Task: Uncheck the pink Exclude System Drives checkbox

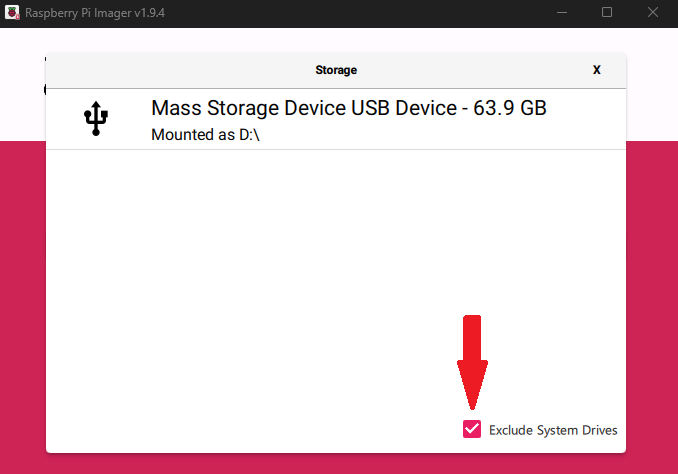Action: click(x=472, y=429)
